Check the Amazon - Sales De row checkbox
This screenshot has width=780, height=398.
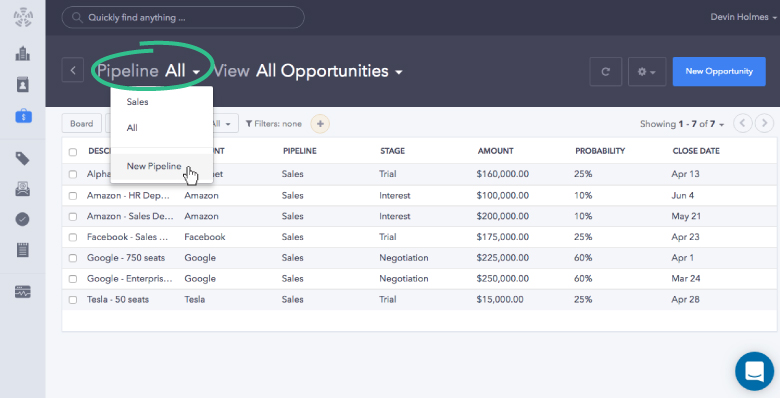(73, 217)
